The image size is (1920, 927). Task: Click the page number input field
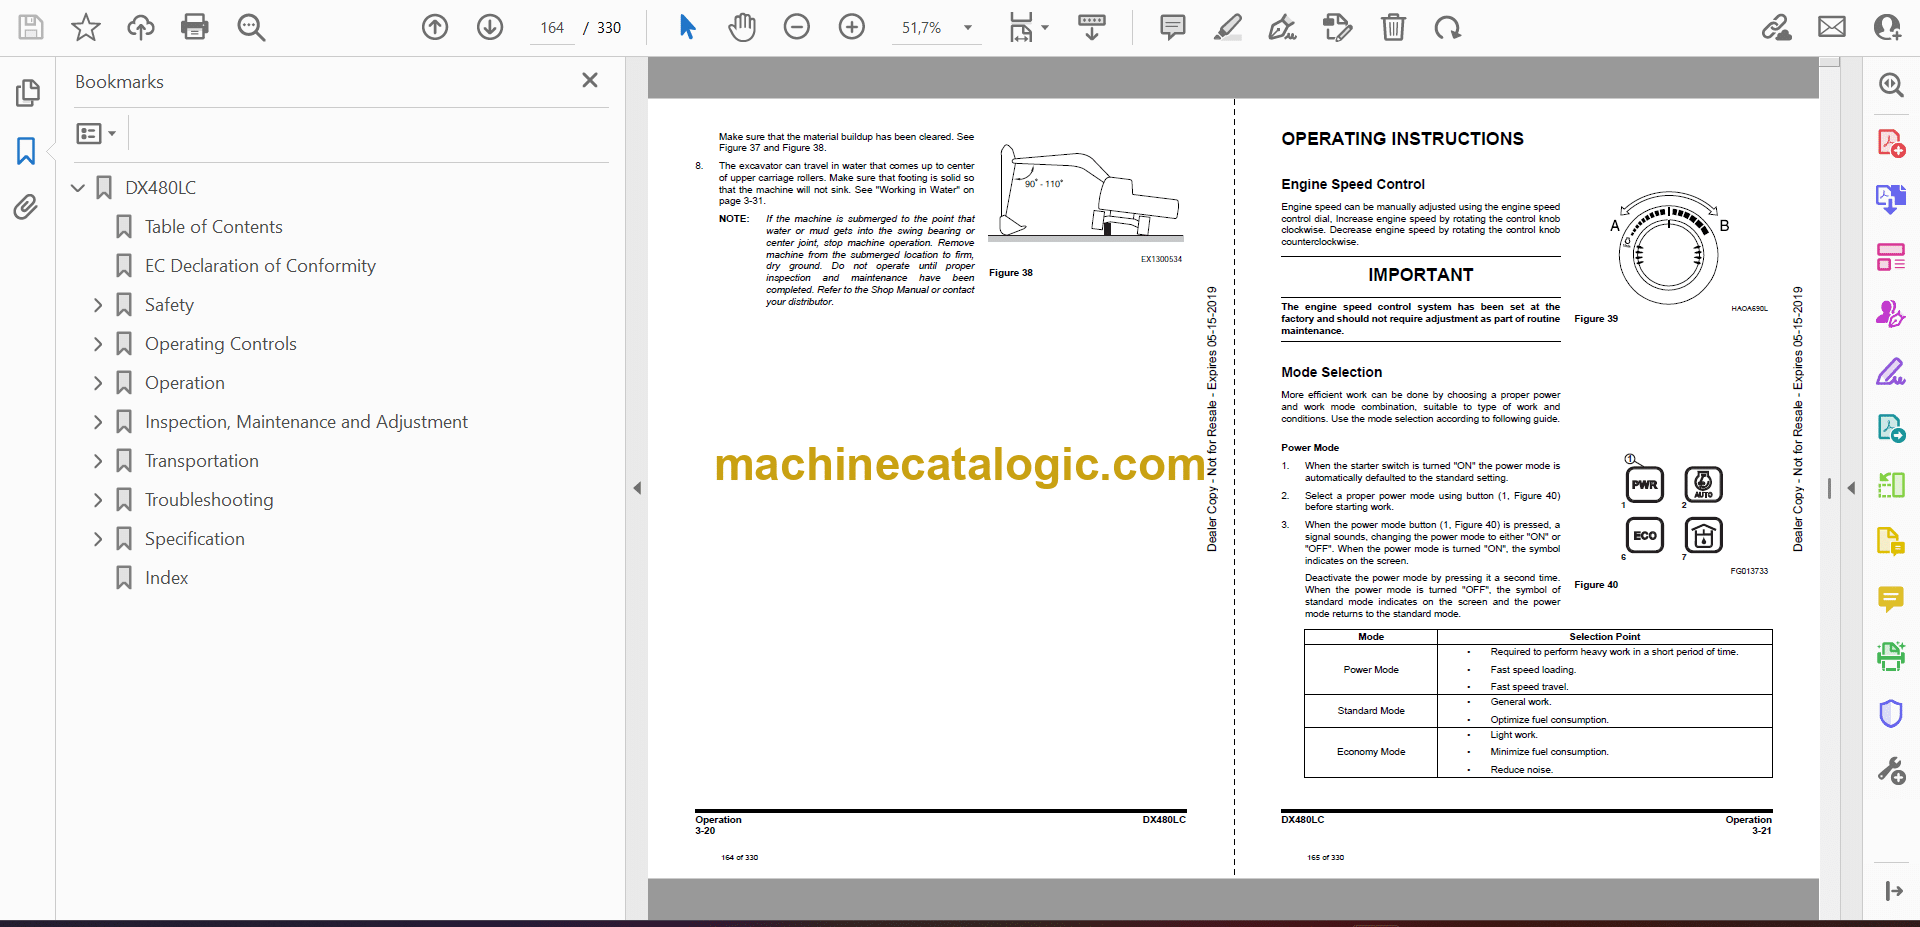point(552,28)
